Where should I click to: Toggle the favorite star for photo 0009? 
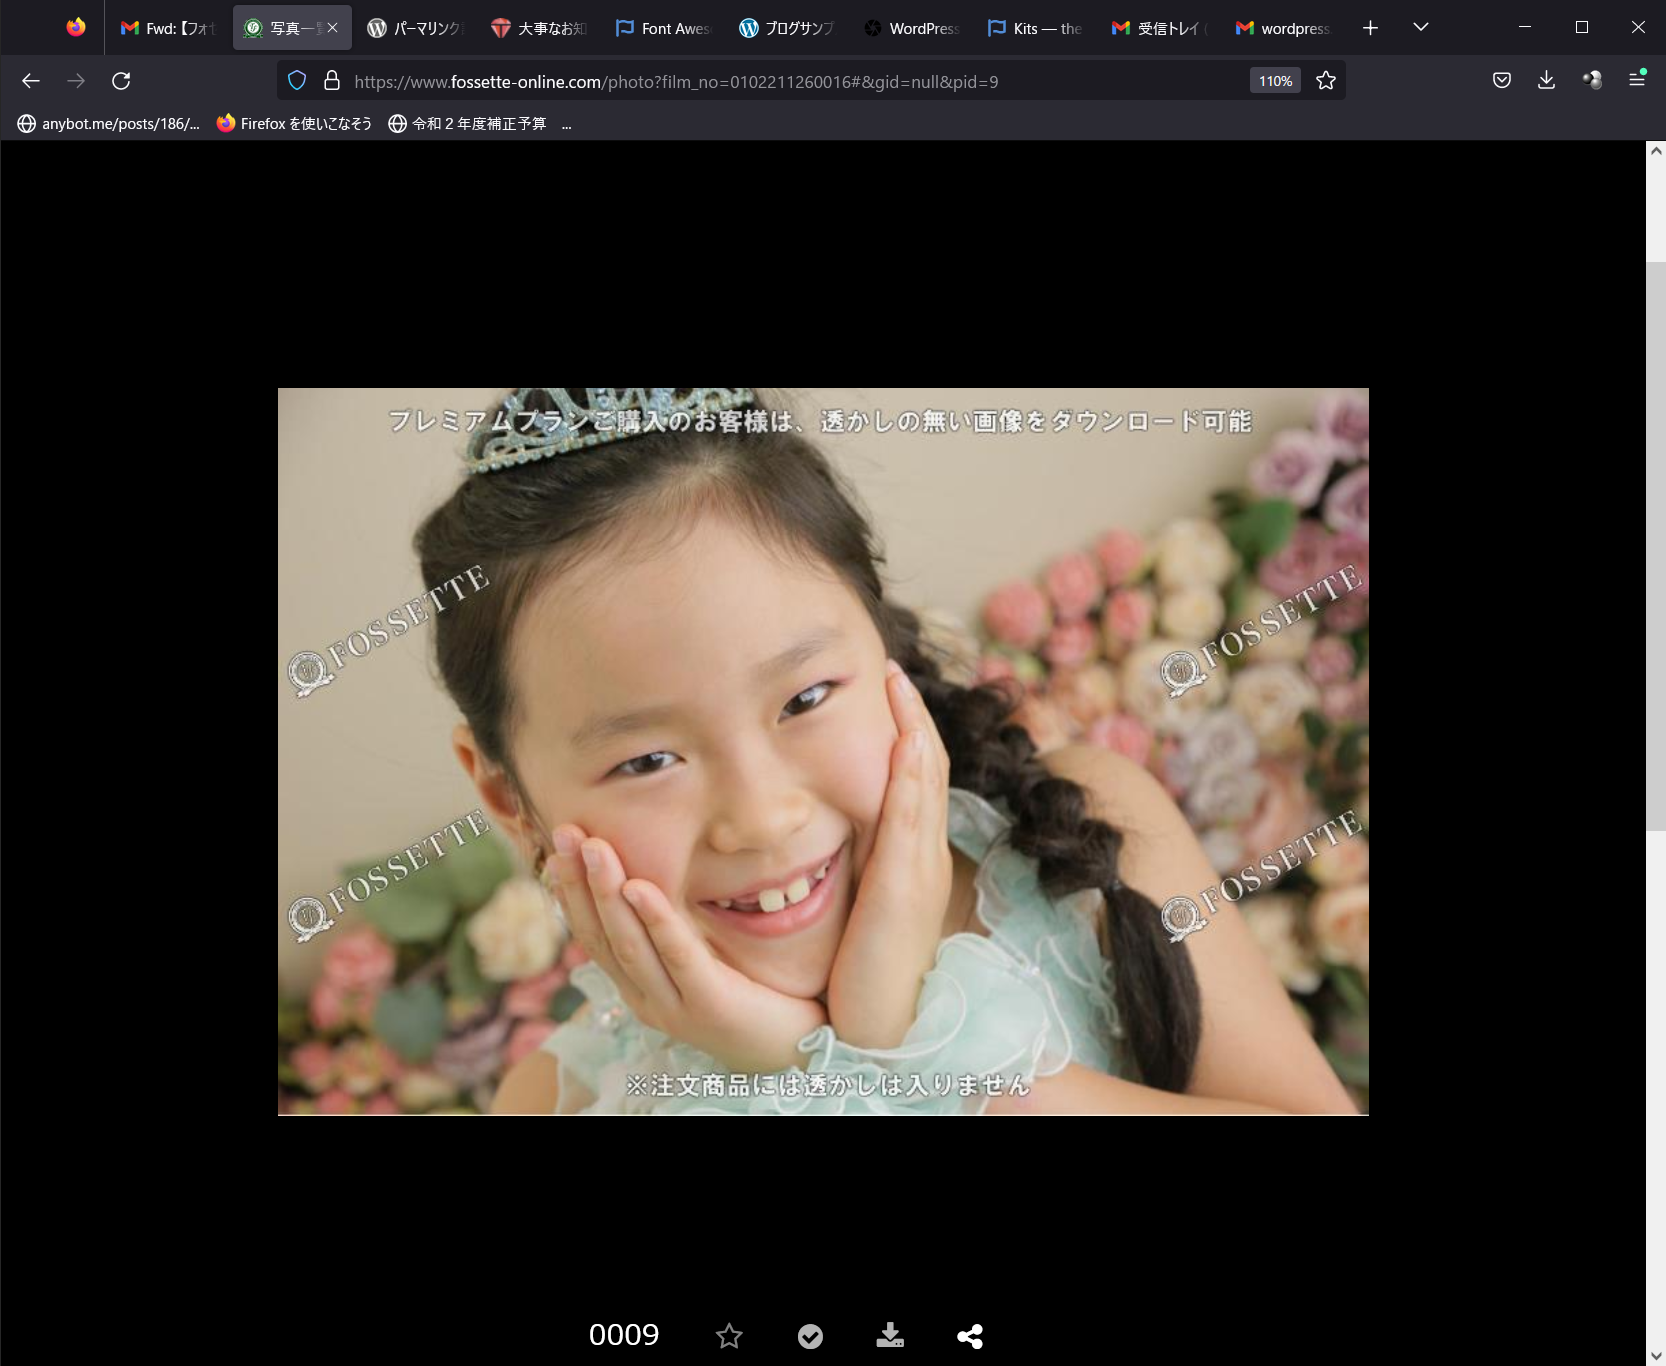(x=729, y=1336)
